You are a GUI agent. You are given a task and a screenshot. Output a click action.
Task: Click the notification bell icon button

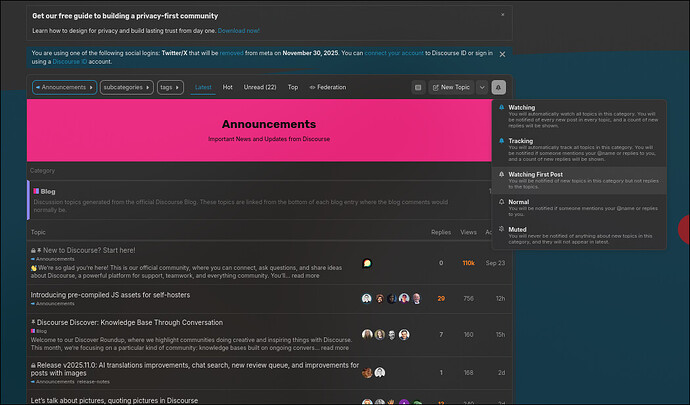pyautogui.click(x=499, y=87)
